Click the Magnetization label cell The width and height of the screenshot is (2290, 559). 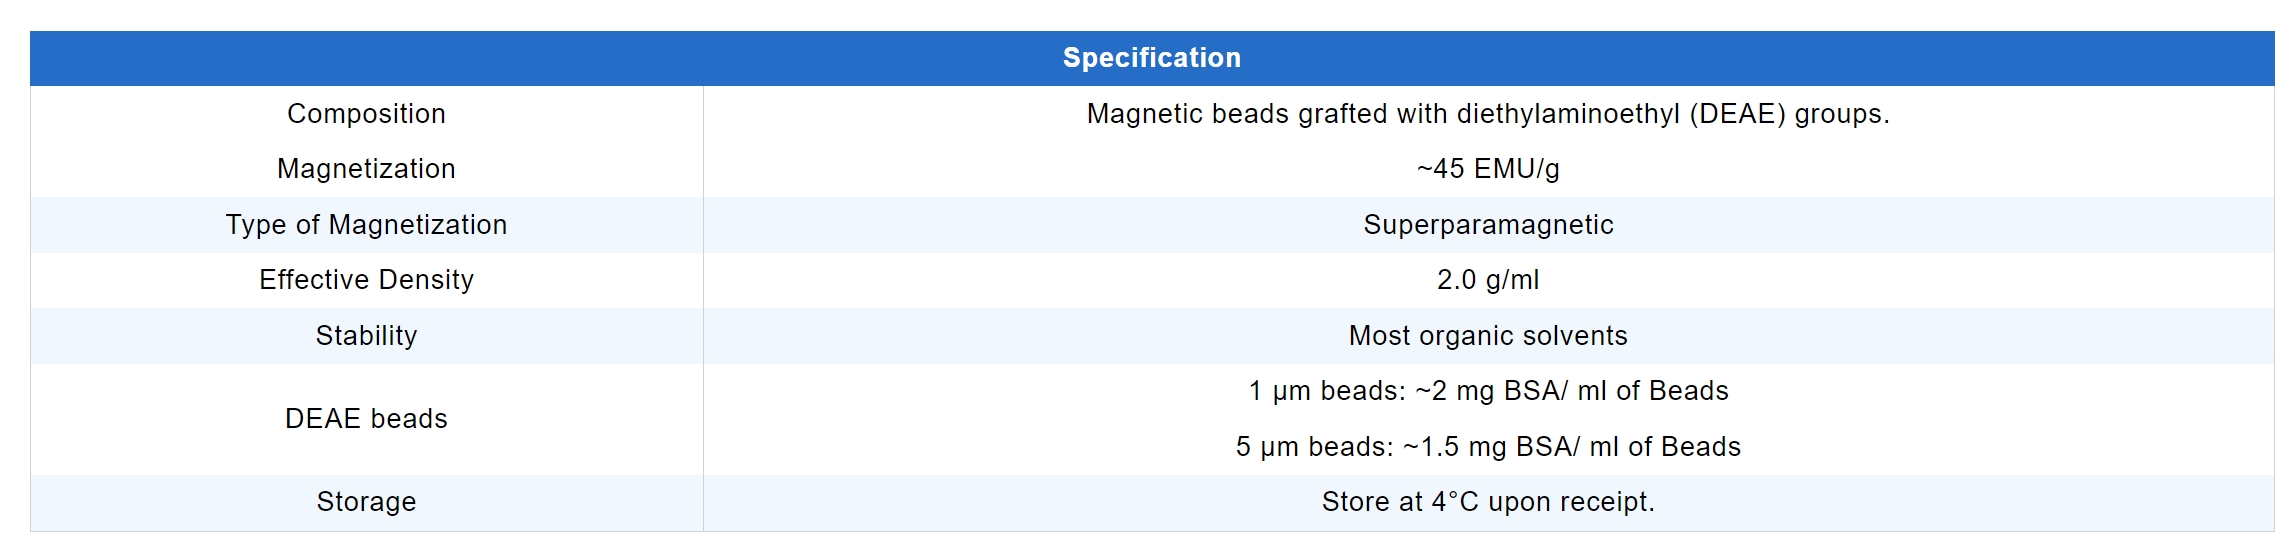(366, 169)
